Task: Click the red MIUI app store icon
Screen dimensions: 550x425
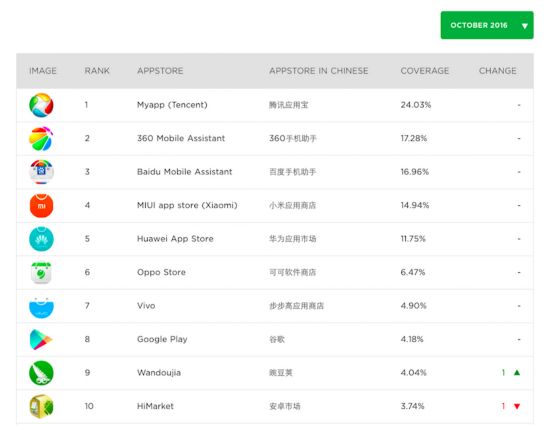Action: 41,205
